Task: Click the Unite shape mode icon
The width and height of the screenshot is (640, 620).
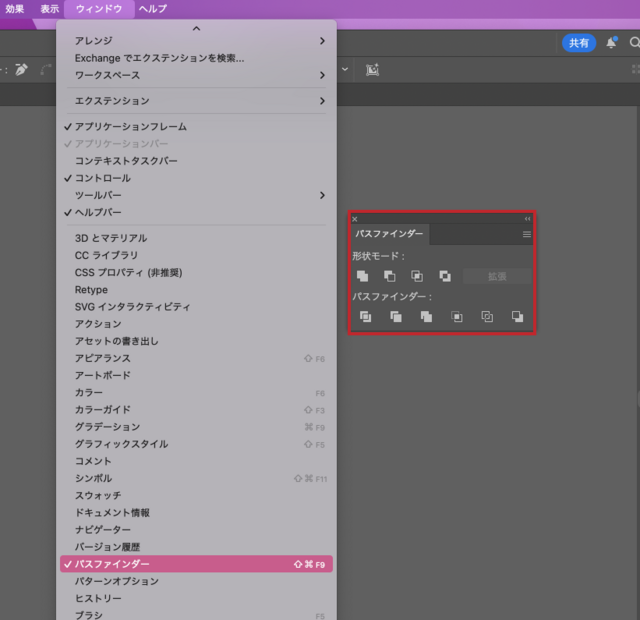Action: tap(362, 276)
